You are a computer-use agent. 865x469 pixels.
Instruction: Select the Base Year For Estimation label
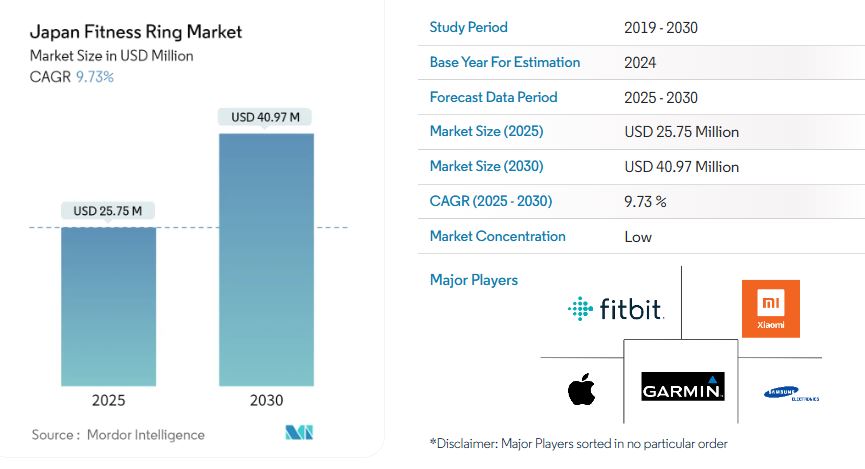pyautogui.click(x=504, y=62)
